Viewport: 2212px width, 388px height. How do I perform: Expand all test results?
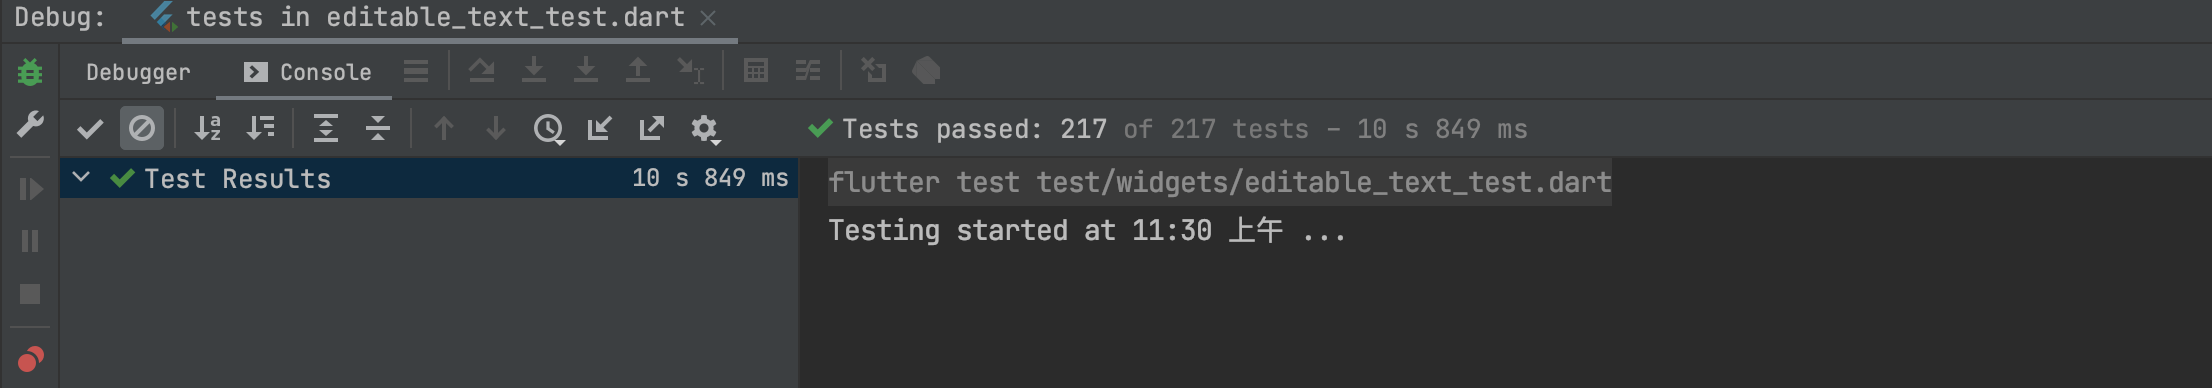tap(326, 128)
